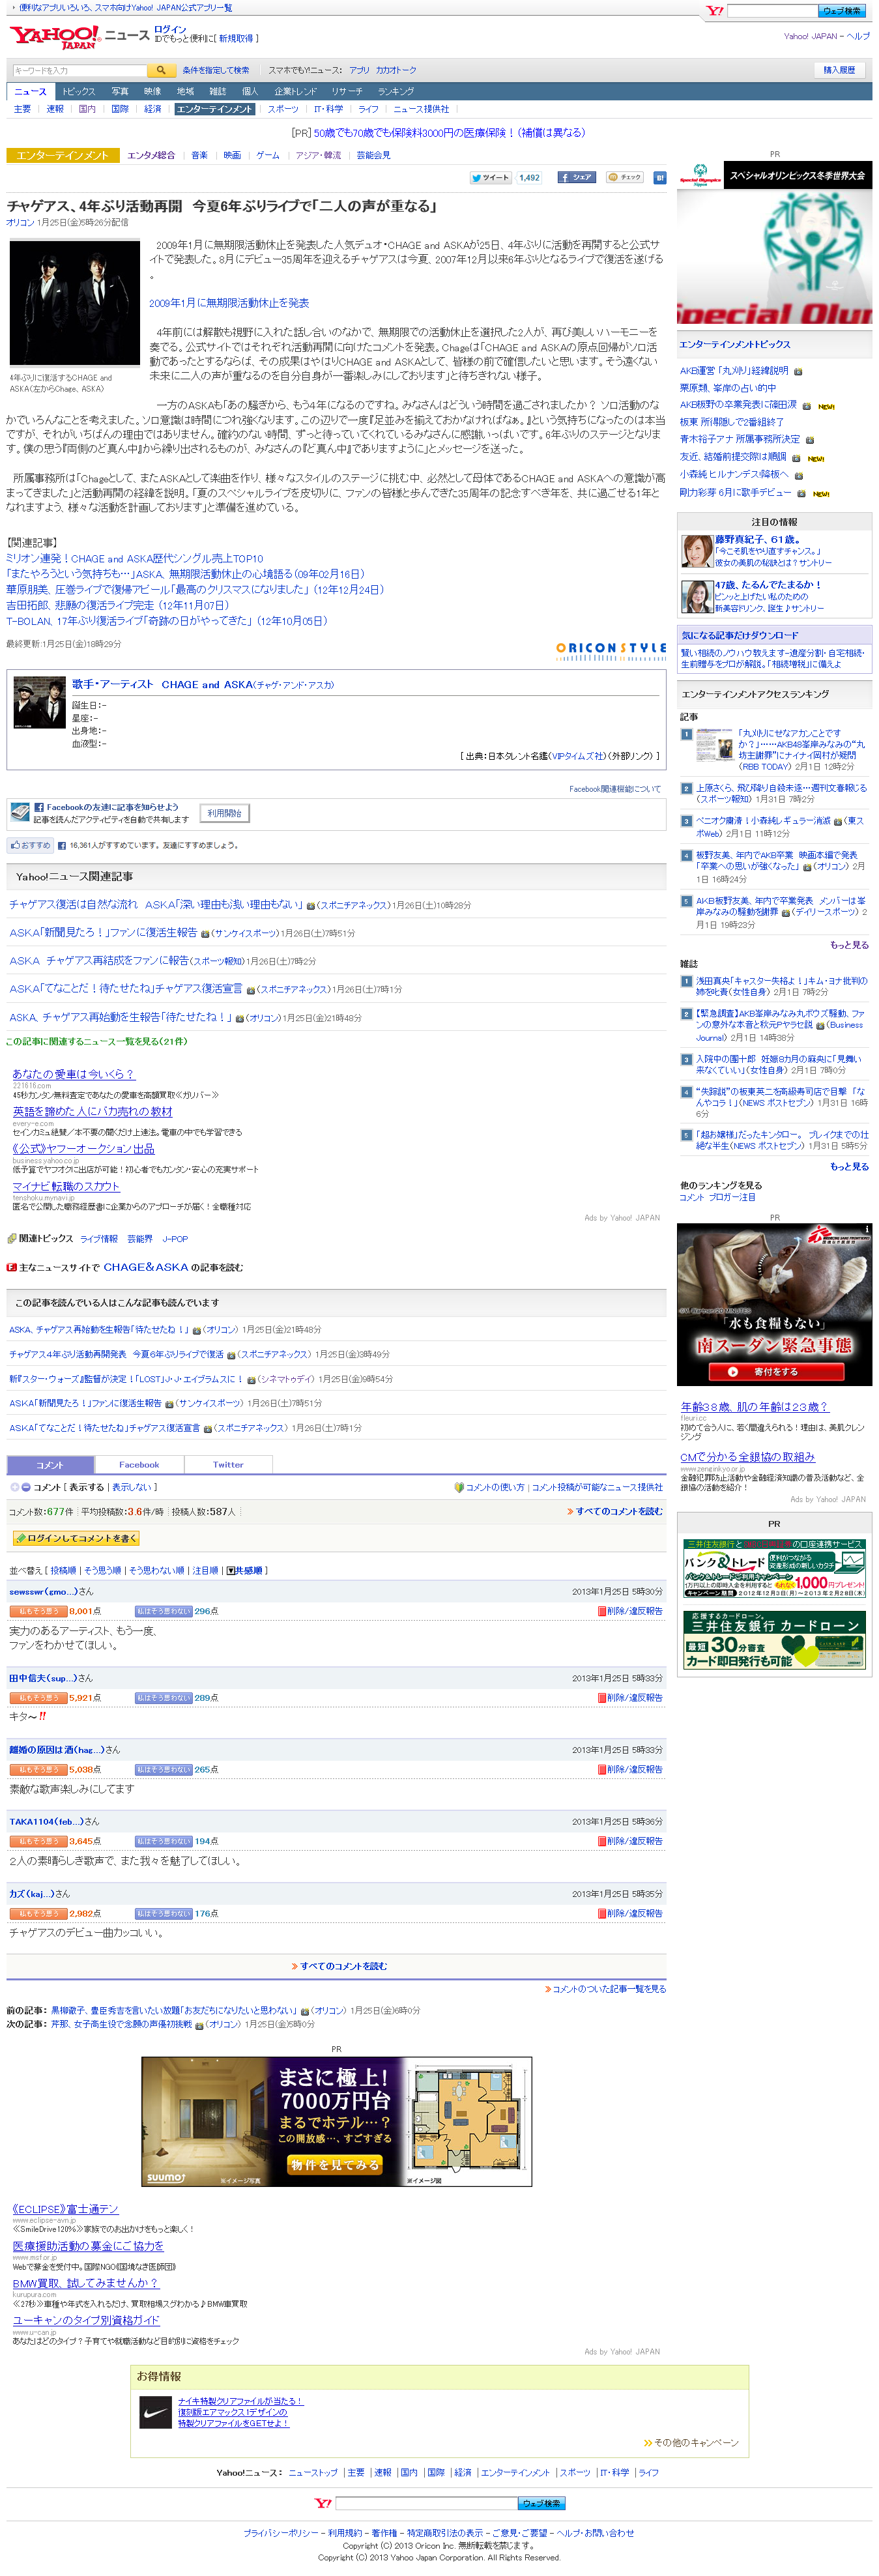Select the スポーツ category in sub-navigation
This screenshot has width=879, height=2576.
click(282, 109)
